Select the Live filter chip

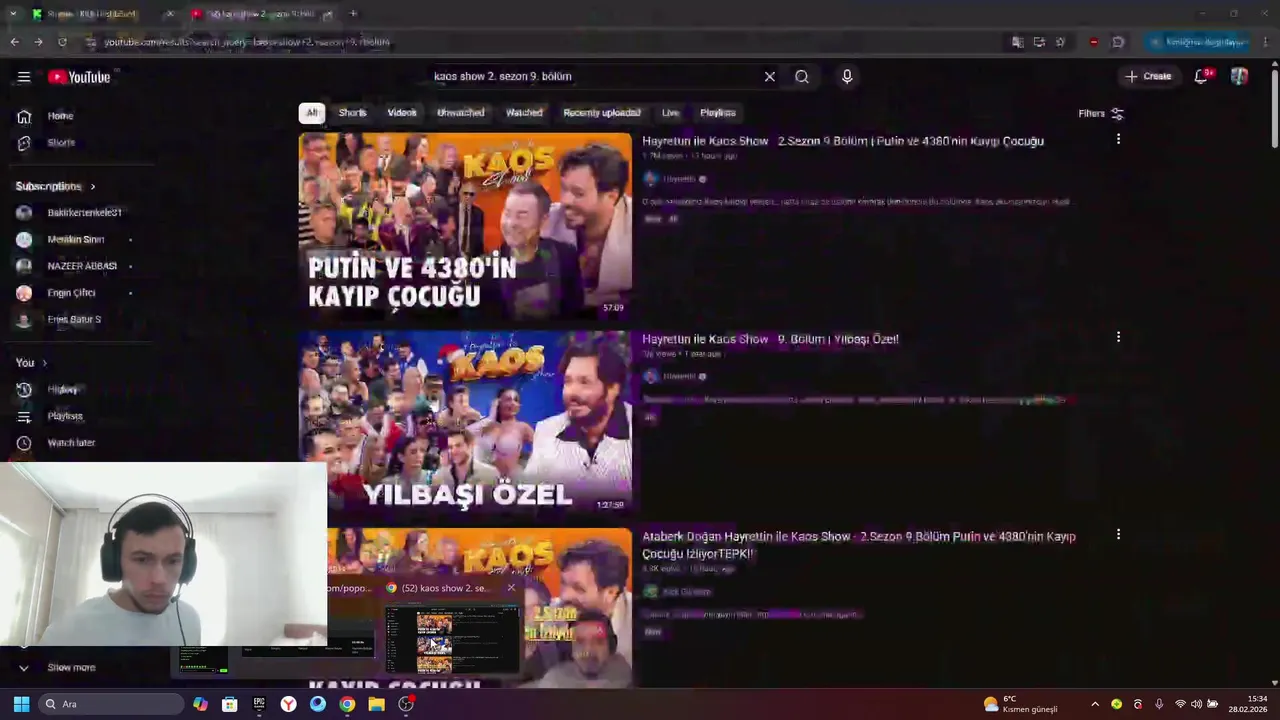pyautogui.click(x=670, y=113)
